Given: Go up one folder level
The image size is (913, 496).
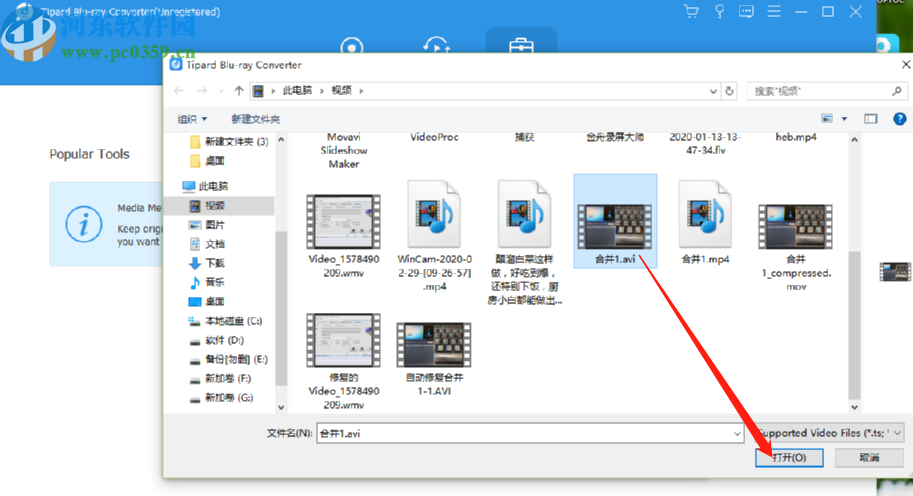Looking at the screenshot, I should (239, 91).
